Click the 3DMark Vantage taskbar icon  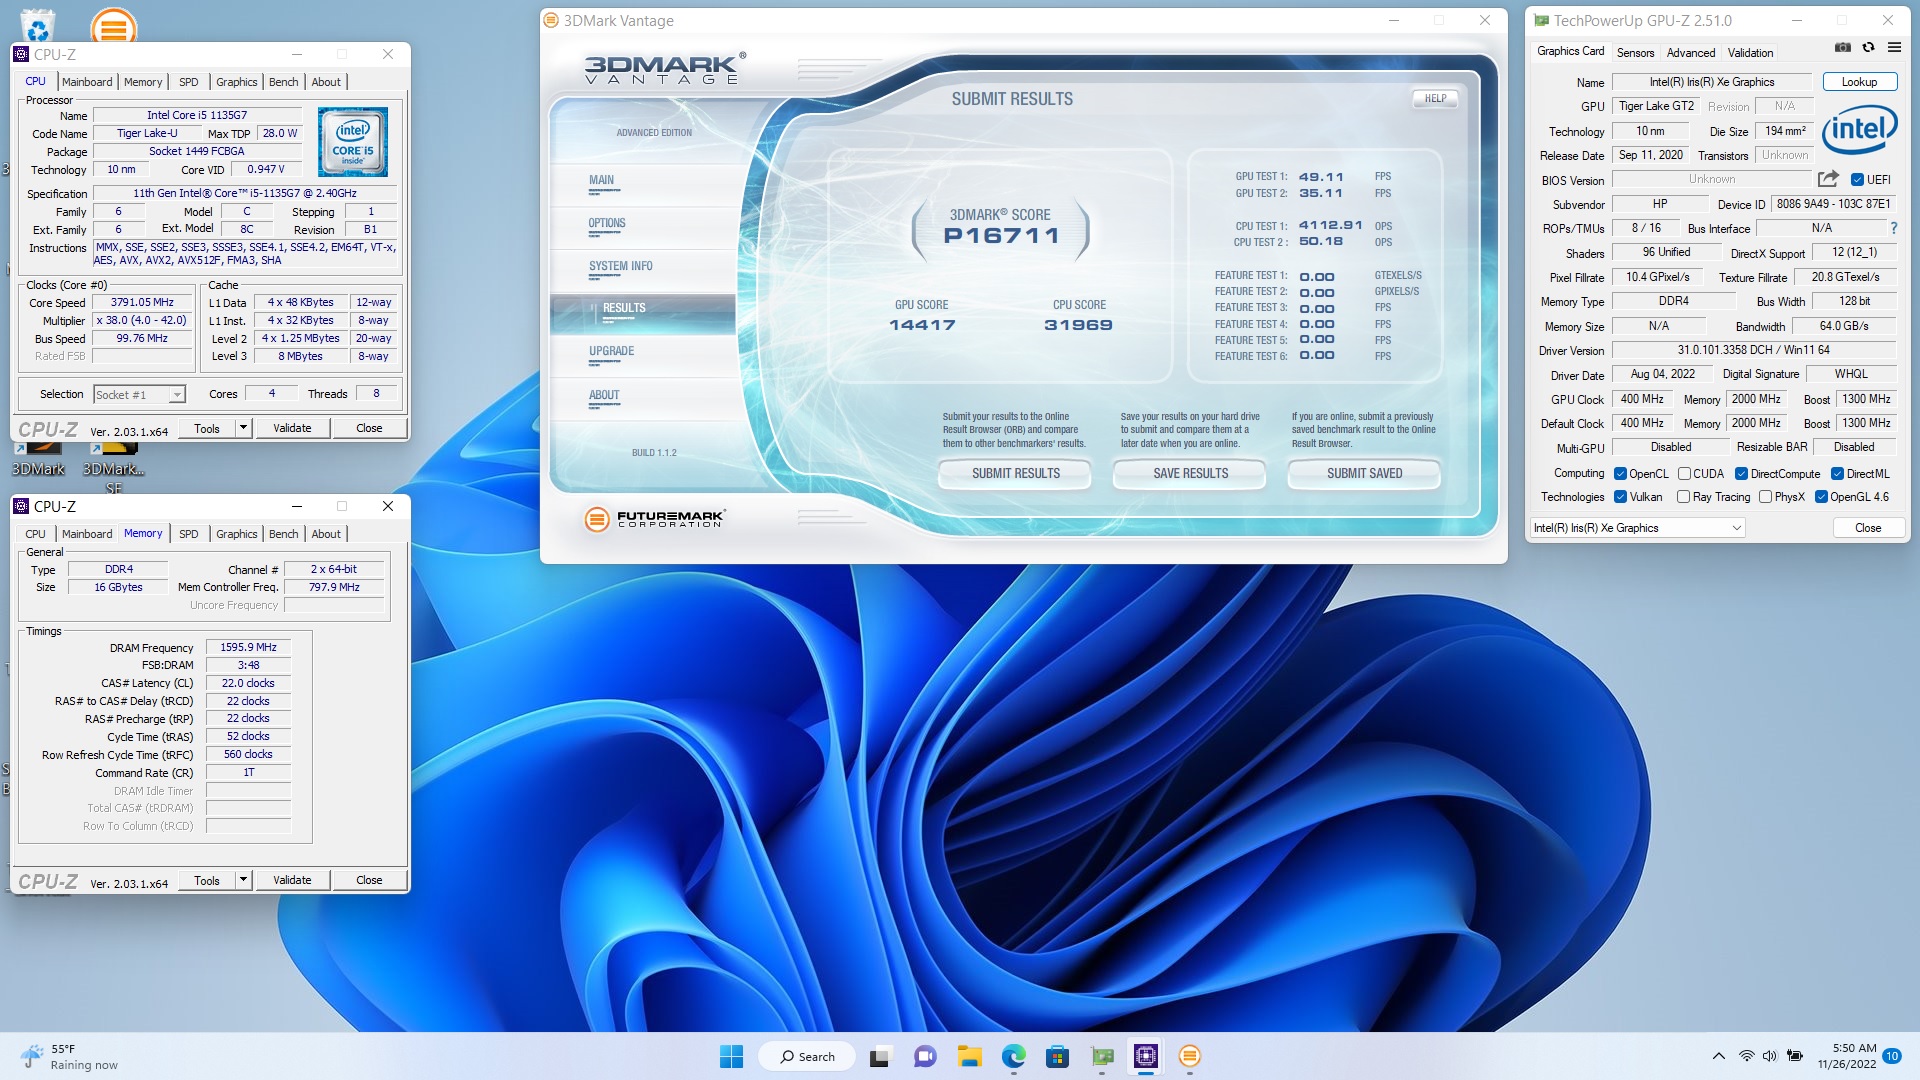tap(1190, 1056)
